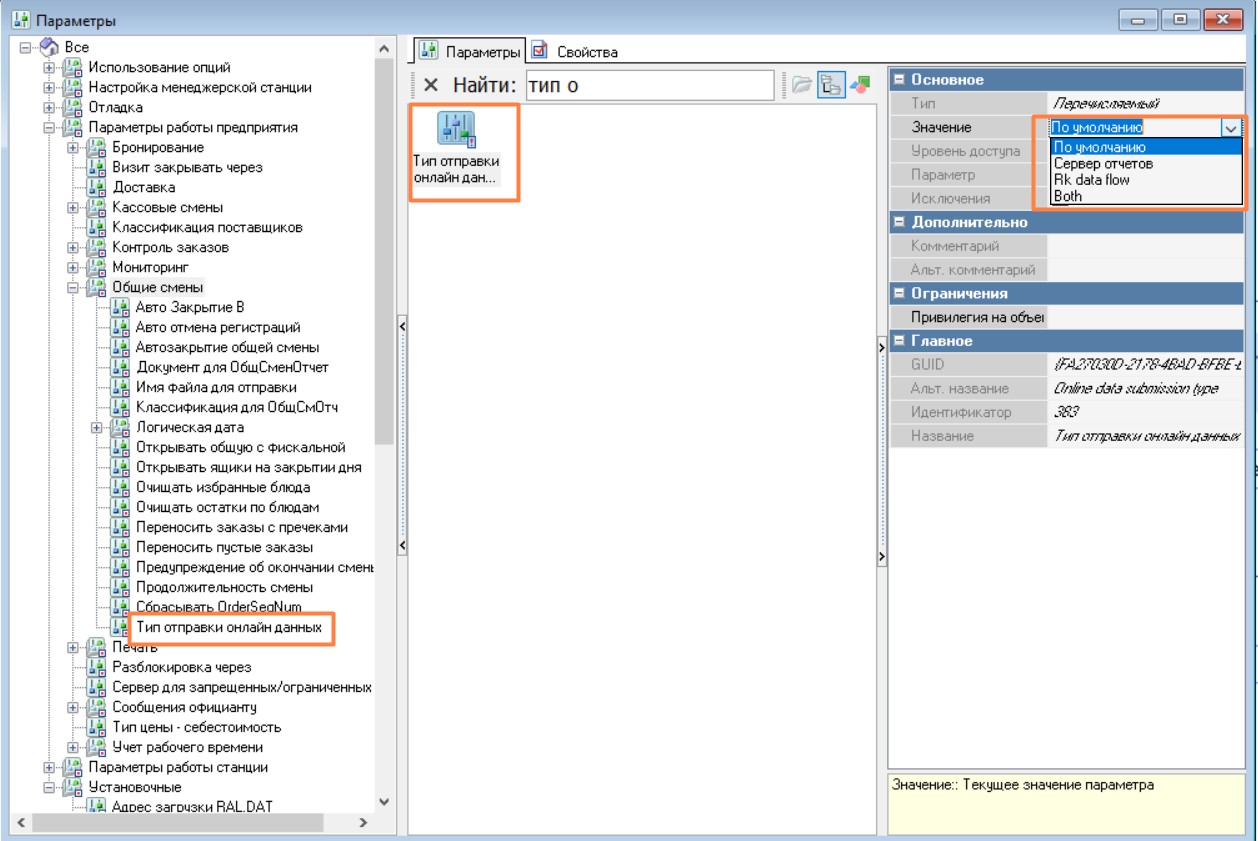Select 'Тип отправки онлайн данных' in tree
This screenshot has height=841, width=1258.
[229, 627]
